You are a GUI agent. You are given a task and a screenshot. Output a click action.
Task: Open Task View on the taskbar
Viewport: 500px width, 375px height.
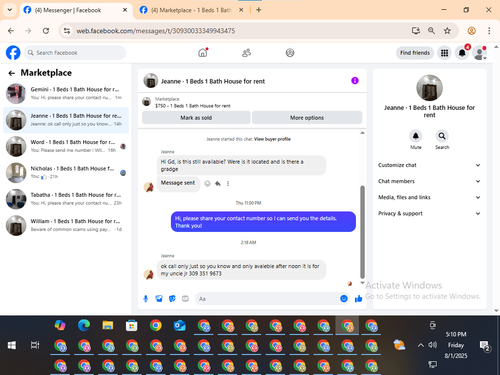(35, 345)
